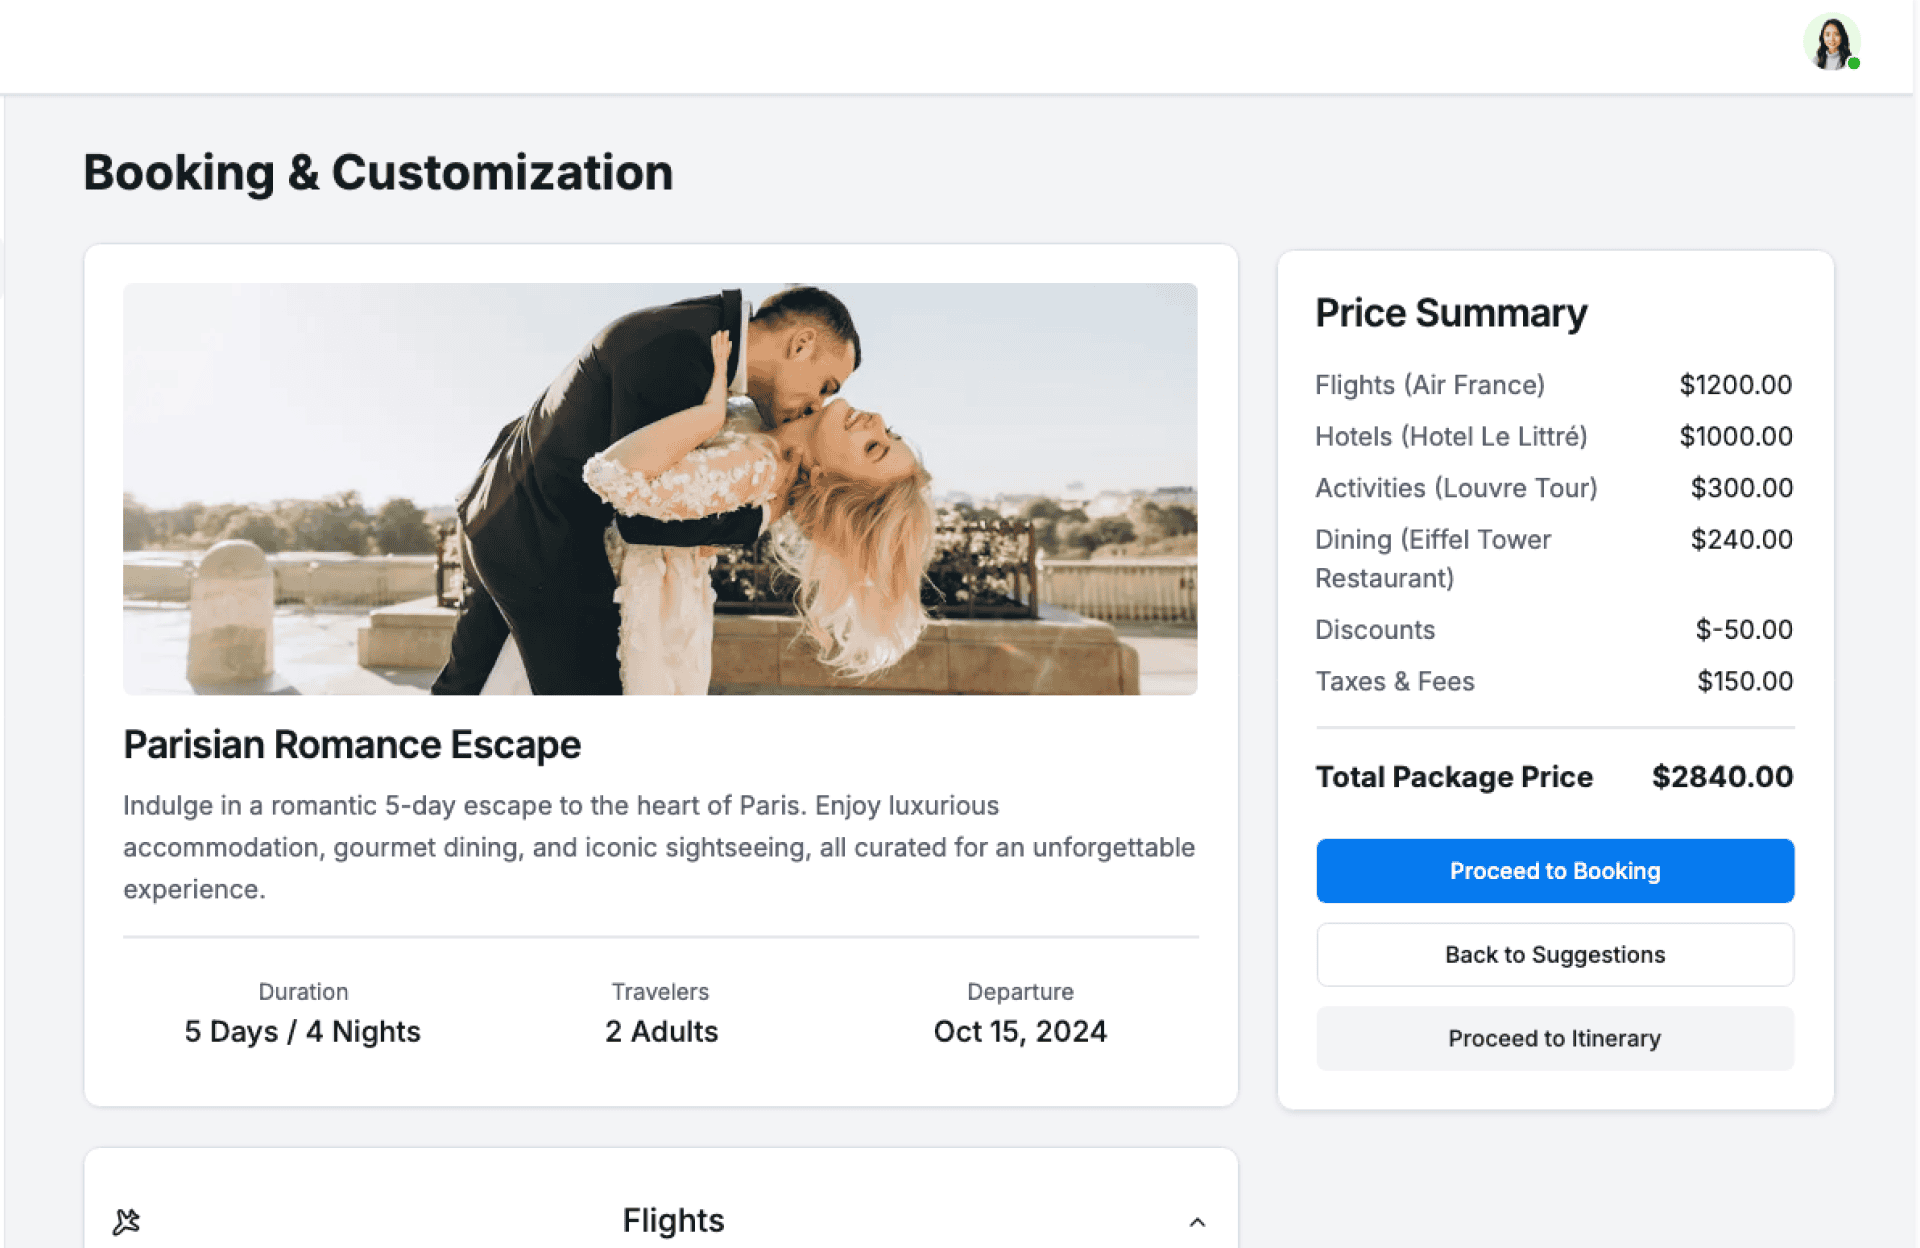Screen dimensions: 1920x1248
Task: Open the user profile avatar
Action: tap(1831, 43)
